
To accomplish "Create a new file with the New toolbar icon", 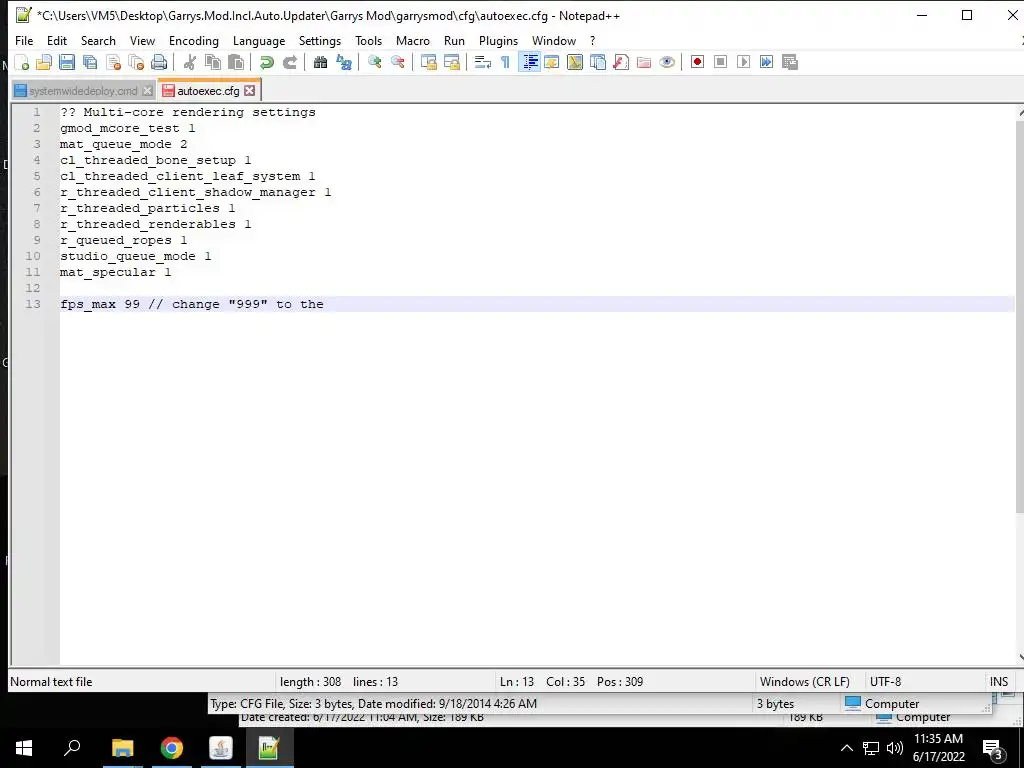I will pos(22,62).
